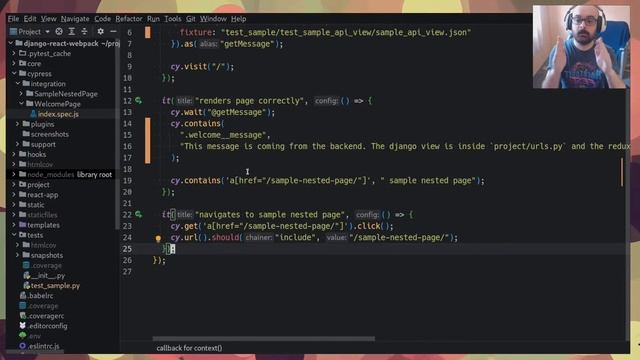This screenshot has height=360, width=640.
Task: Open the Tools menu
Action: point(173,19)
